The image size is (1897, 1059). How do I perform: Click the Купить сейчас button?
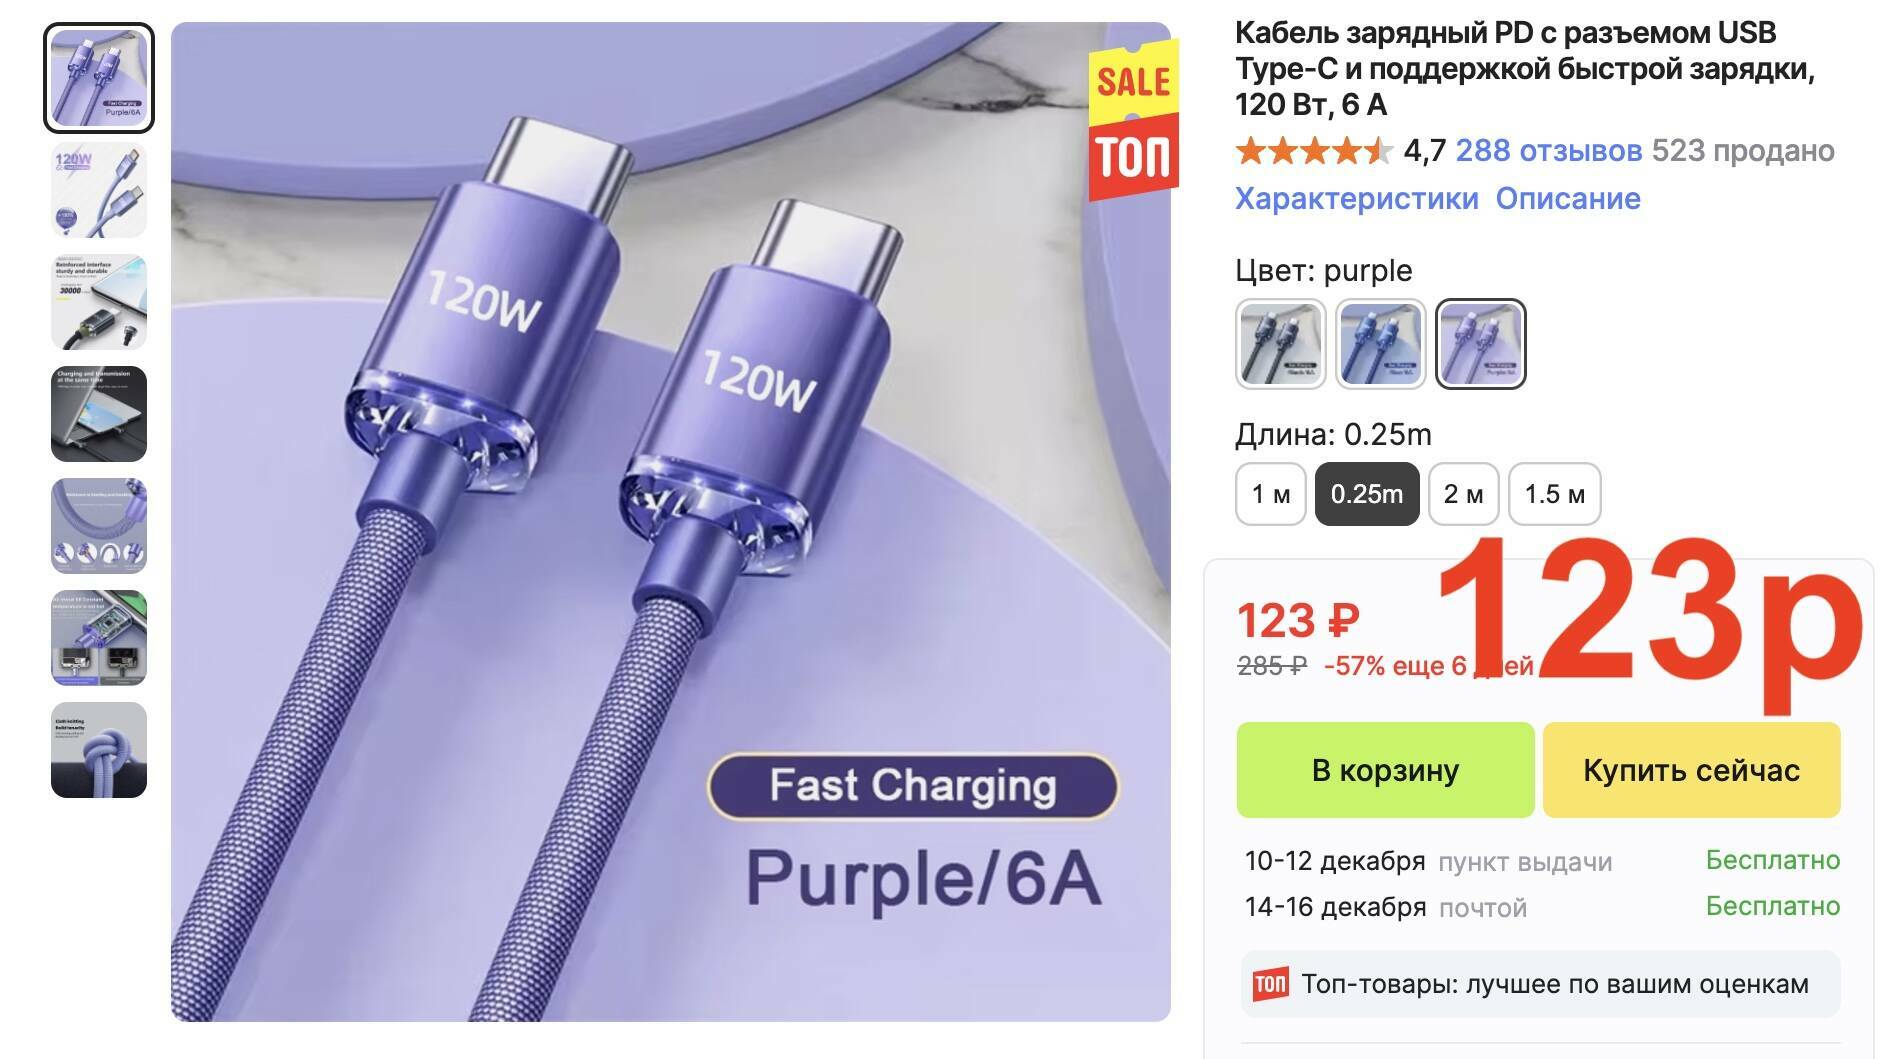coord(1692,770)
